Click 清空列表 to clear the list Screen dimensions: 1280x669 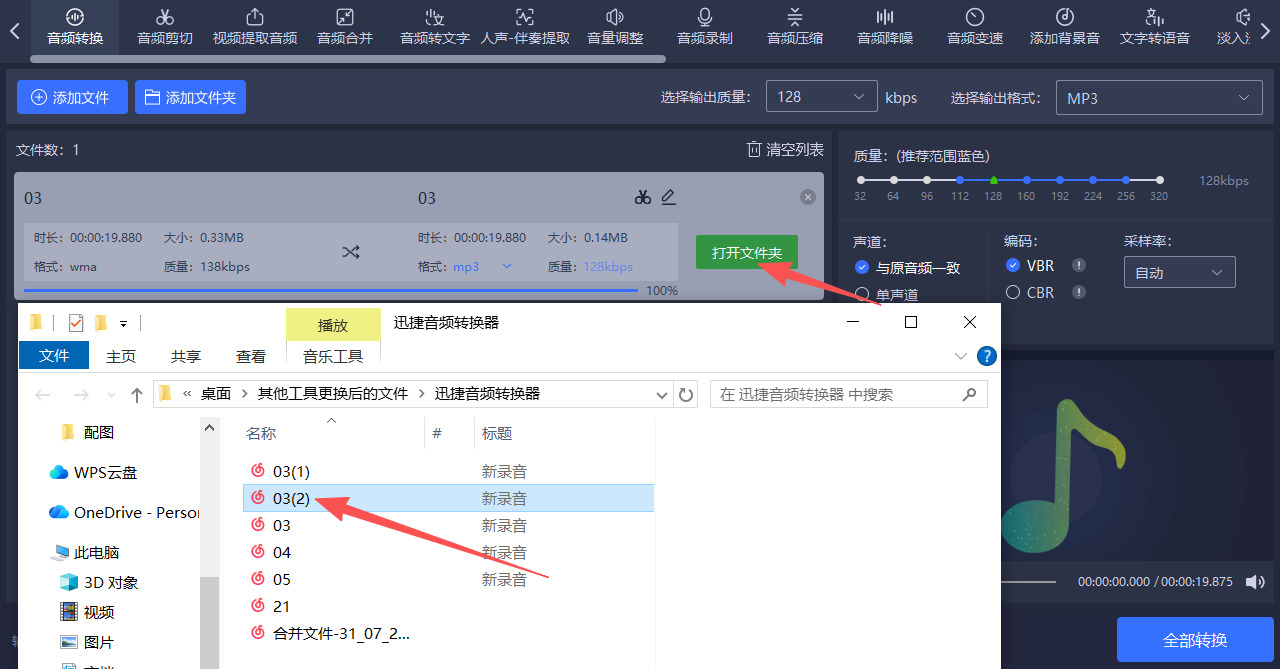[785, 149]
